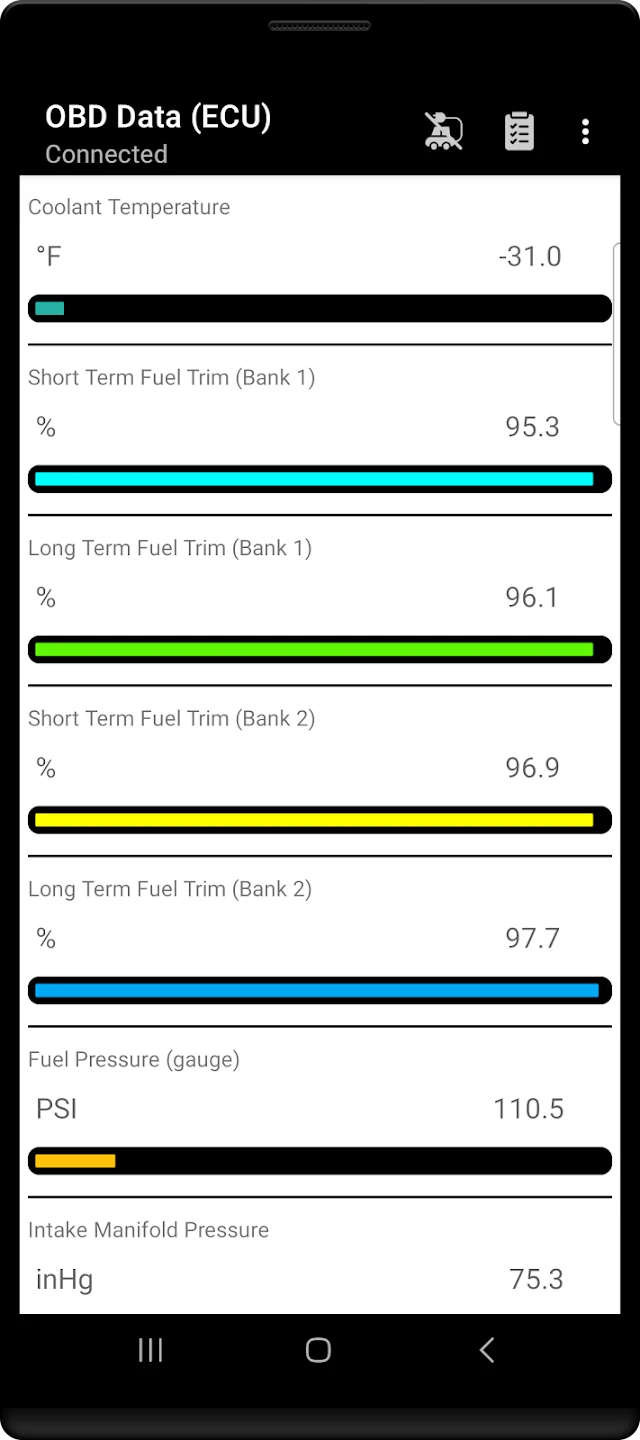Screen dimensions: 640x1440
Task: Click the green Long Term Bank 1 bar
Action: (x=319, y=649)
